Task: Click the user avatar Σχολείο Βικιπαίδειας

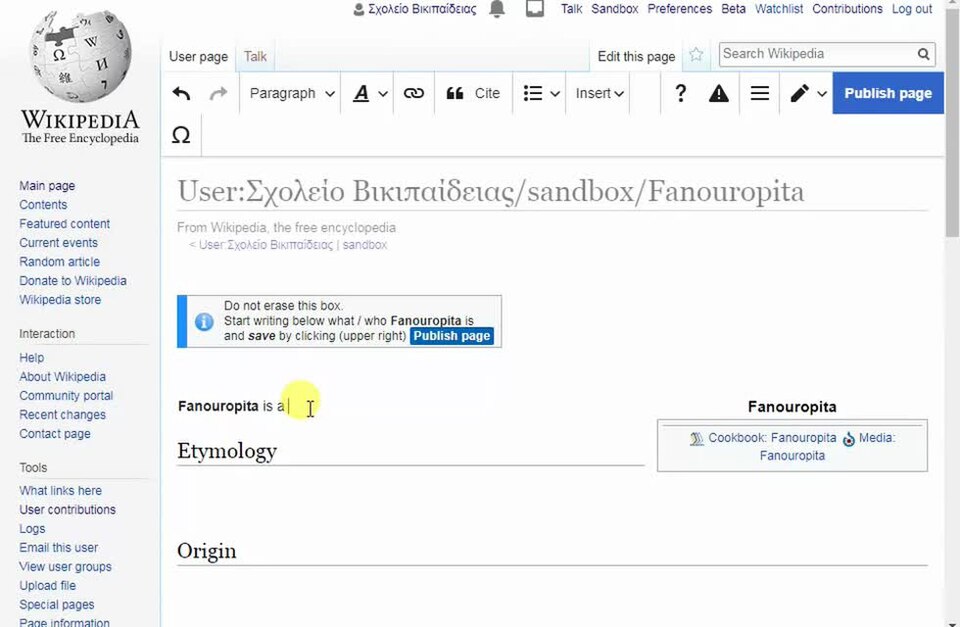Action: (415, 9)
